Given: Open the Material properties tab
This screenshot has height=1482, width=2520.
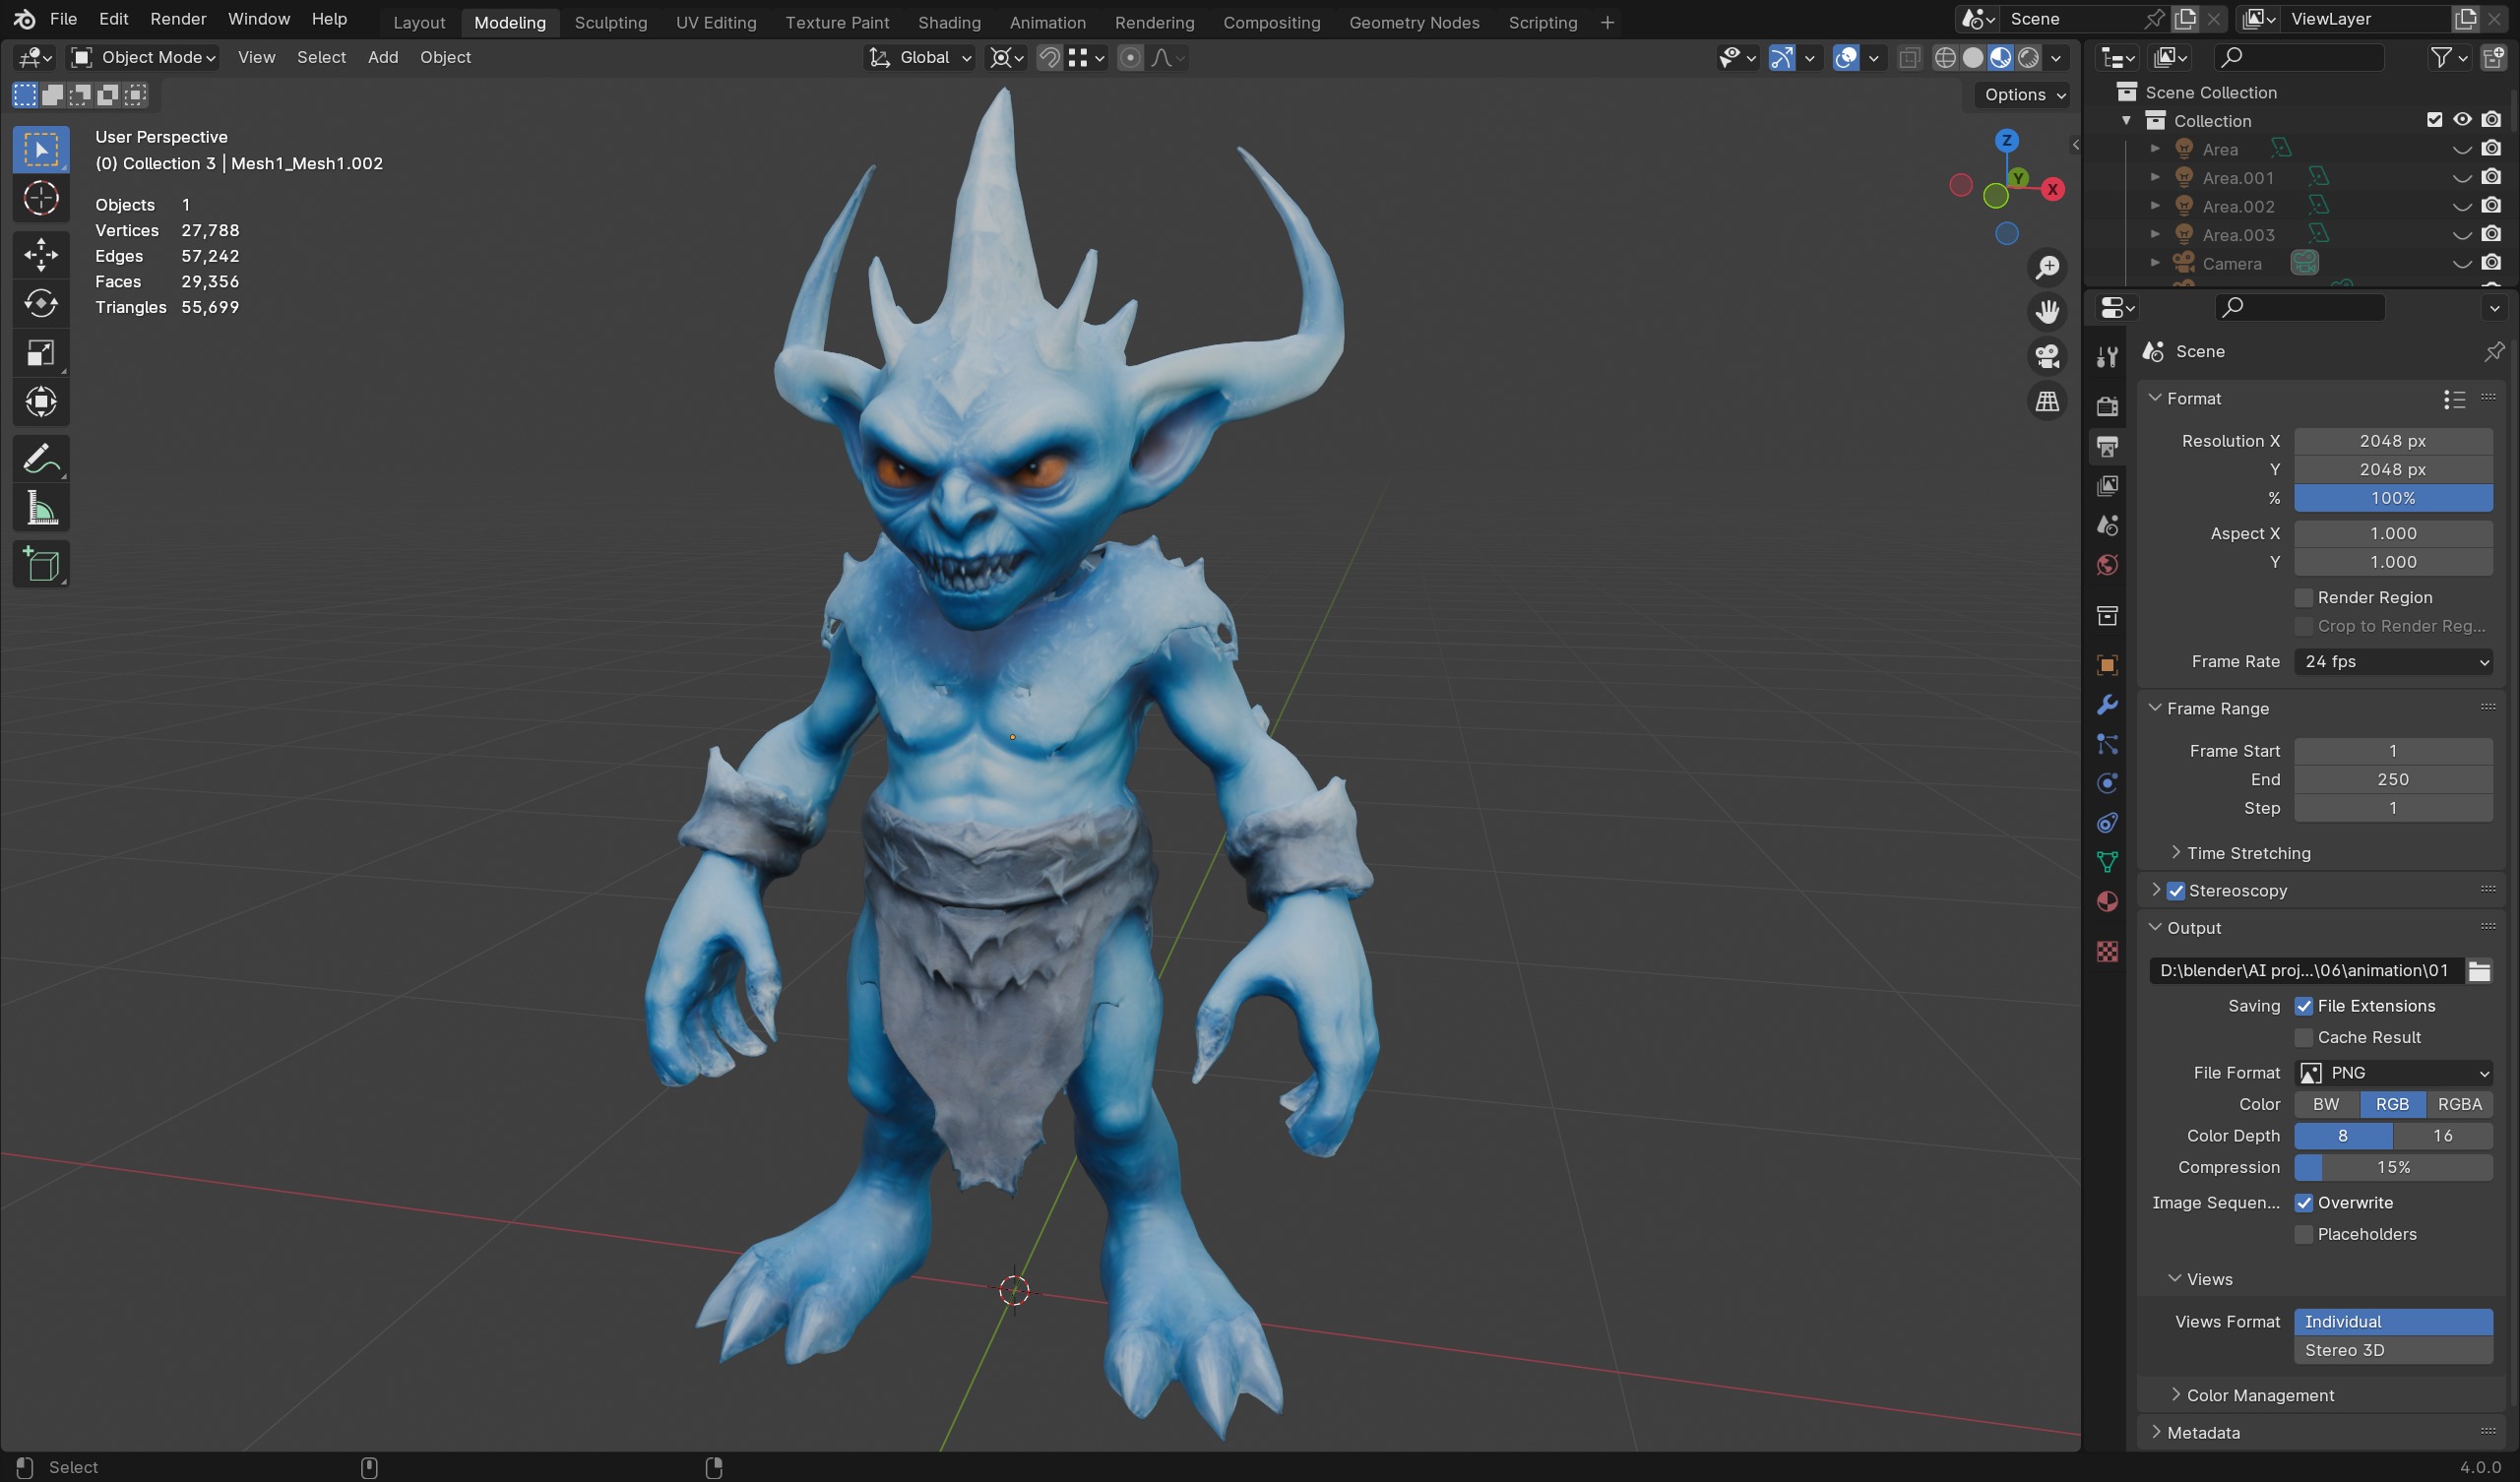Looking at the screenshot, I should pyautogui.click(x=2107, y=902).
